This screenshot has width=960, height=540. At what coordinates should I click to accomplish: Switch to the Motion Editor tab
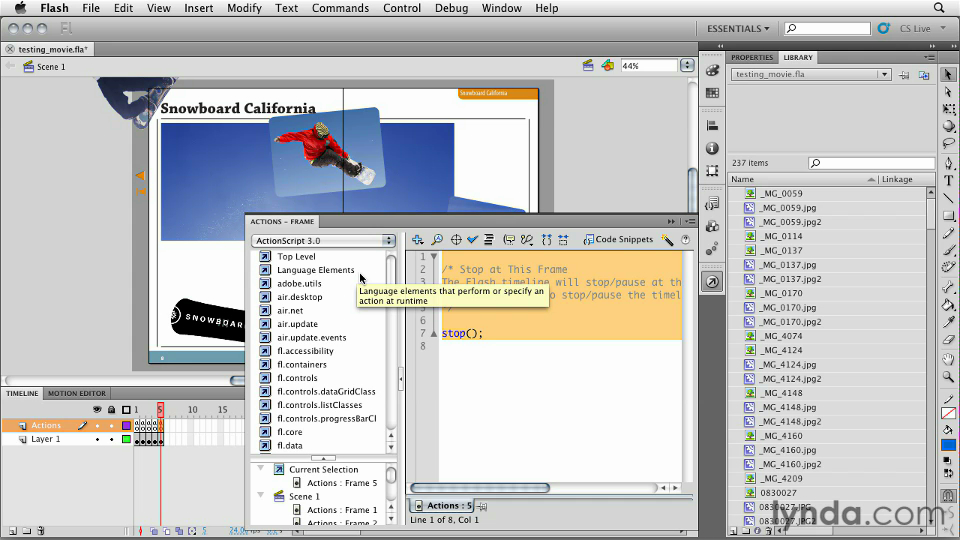(77, 394)
